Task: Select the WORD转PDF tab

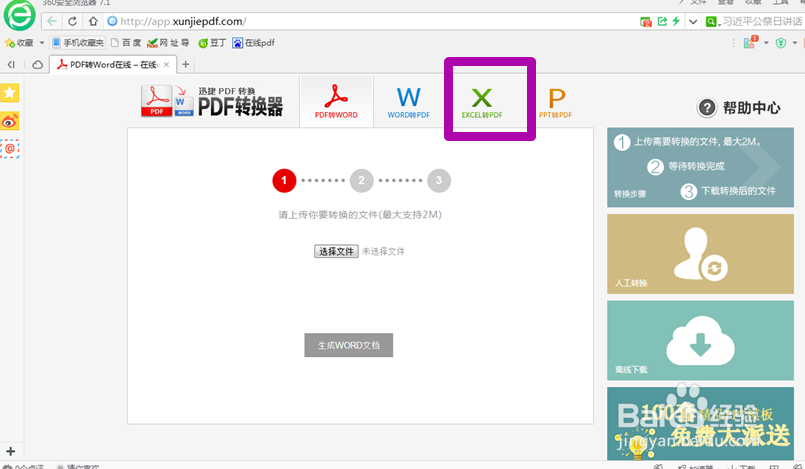Action: [x=409, y=102]
